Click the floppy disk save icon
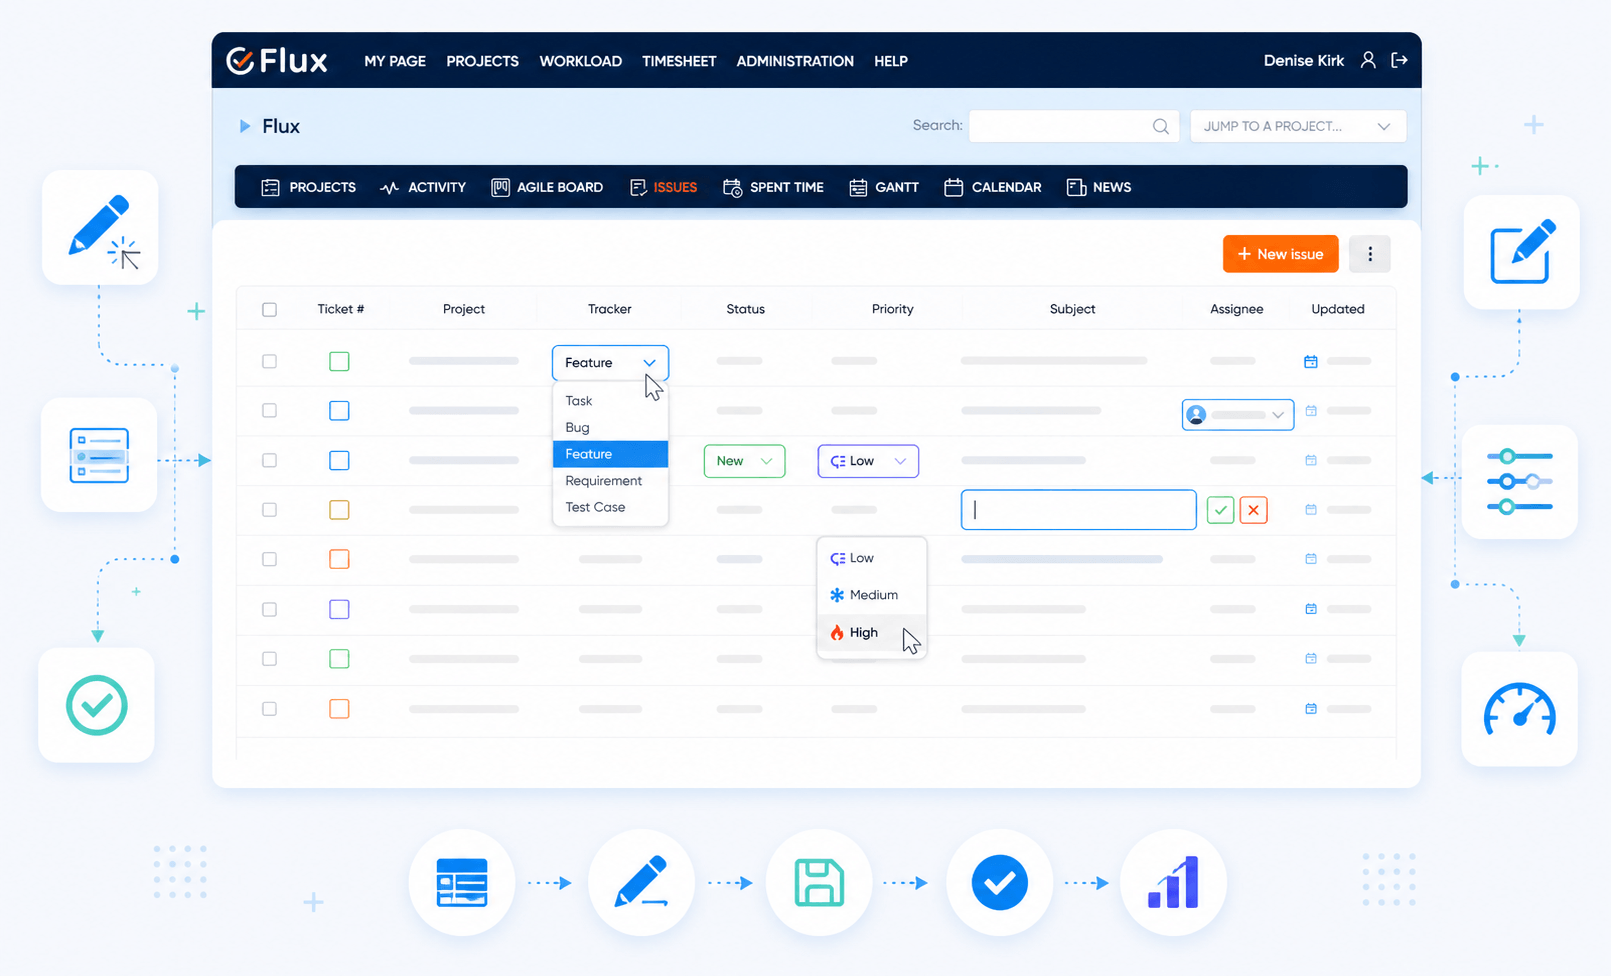This screenshot has height=976, width=1611. [819, 883]
